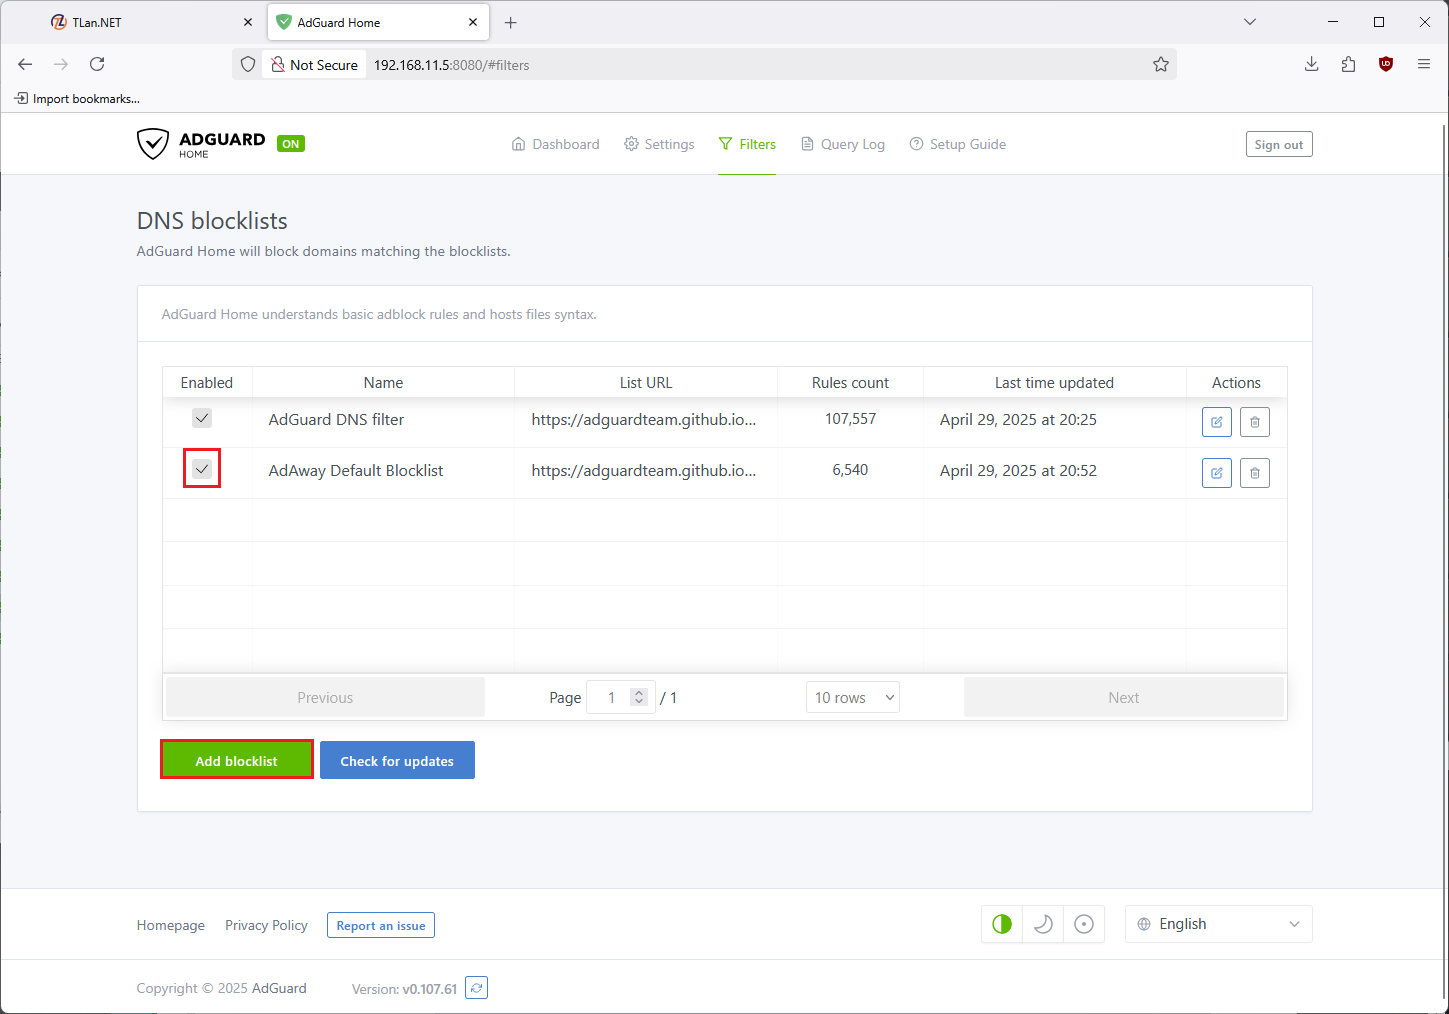Viewport: 1449px width, 1014px height.
Task: Open the Homepage footer link
Action: click(x=171, y=925)
